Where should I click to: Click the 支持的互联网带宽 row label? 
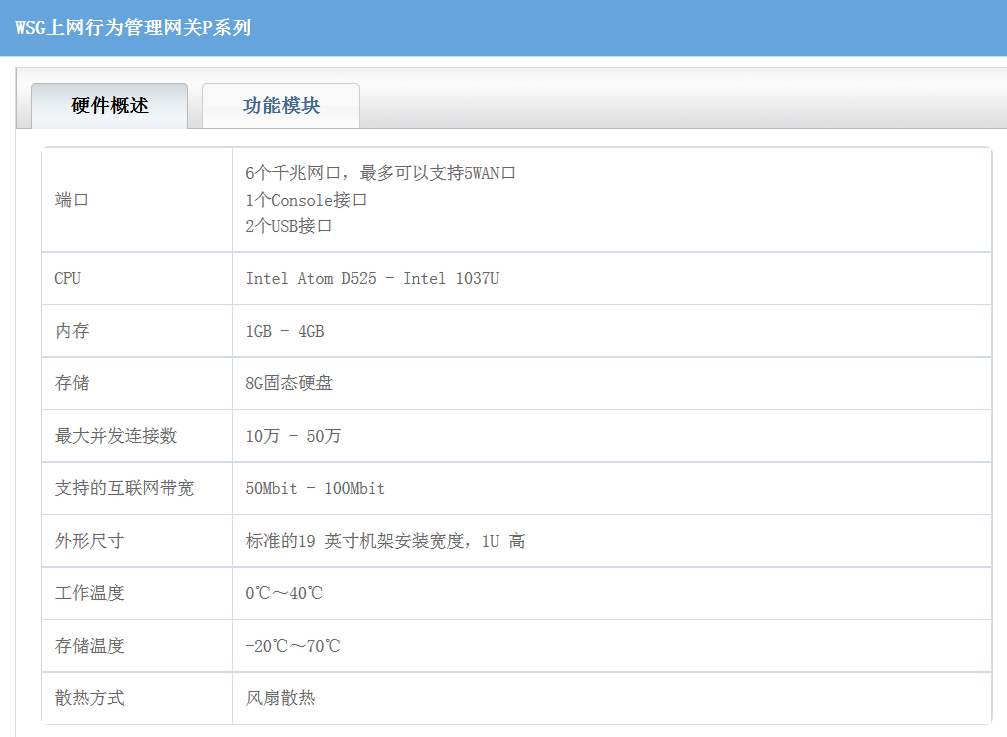[x=124, y=488]
